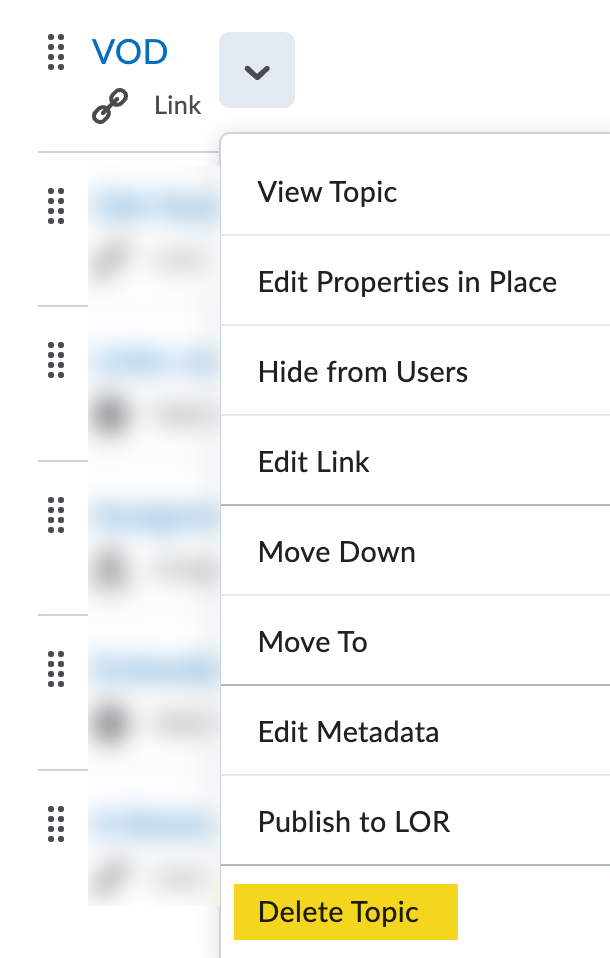This screenshot has height=958, width=610.
Task: Click the drag handle on the third topic row
Action: (x=55, y=516)
